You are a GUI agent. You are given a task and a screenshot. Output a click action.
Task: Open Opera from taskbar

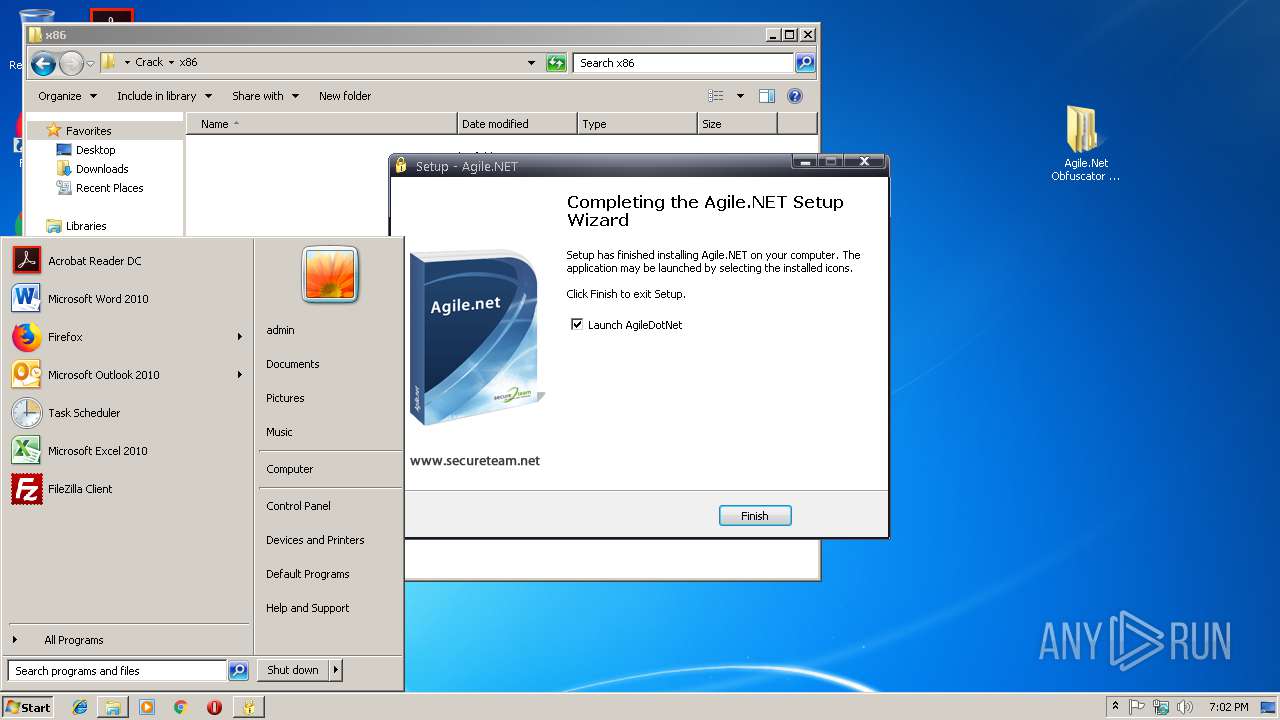pyautogui.click(x=214, y=707)
